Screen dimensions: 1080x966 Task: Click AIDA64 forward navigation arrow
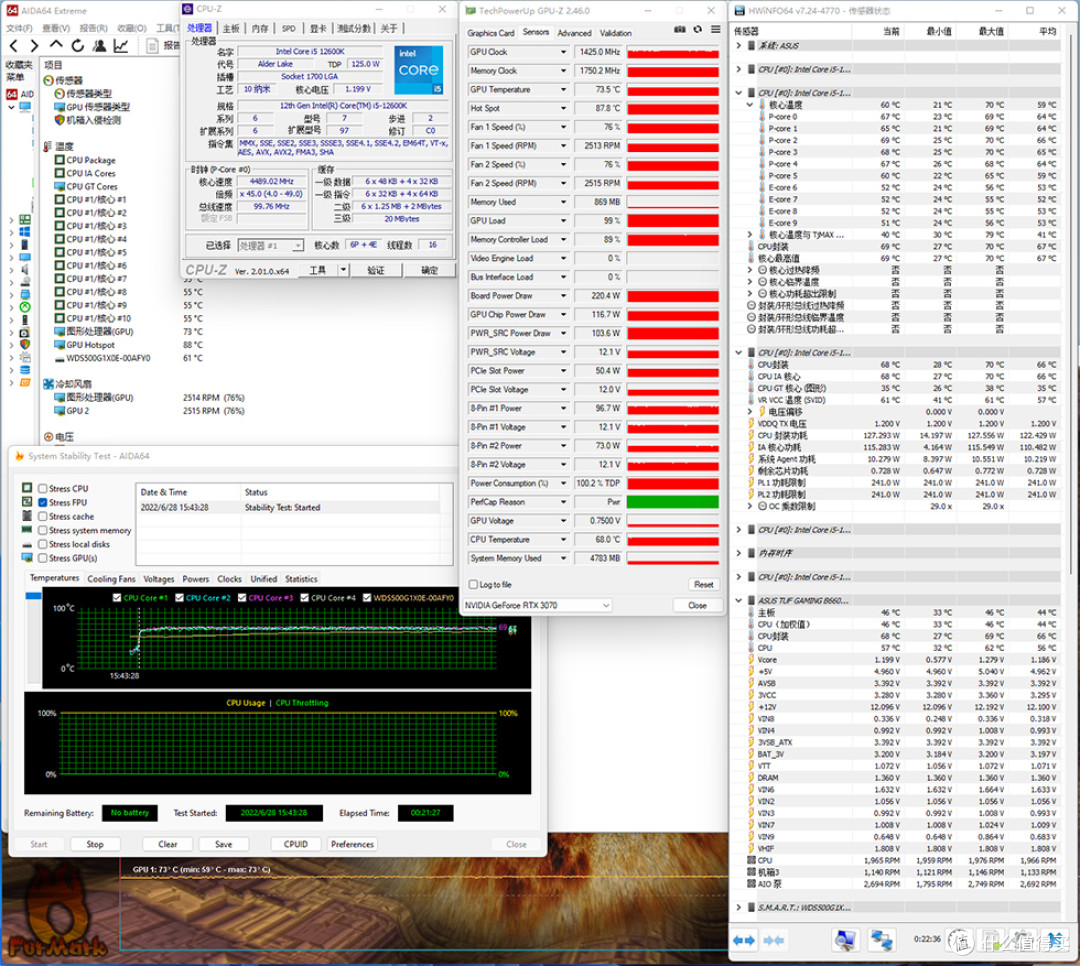click(34, 46)
